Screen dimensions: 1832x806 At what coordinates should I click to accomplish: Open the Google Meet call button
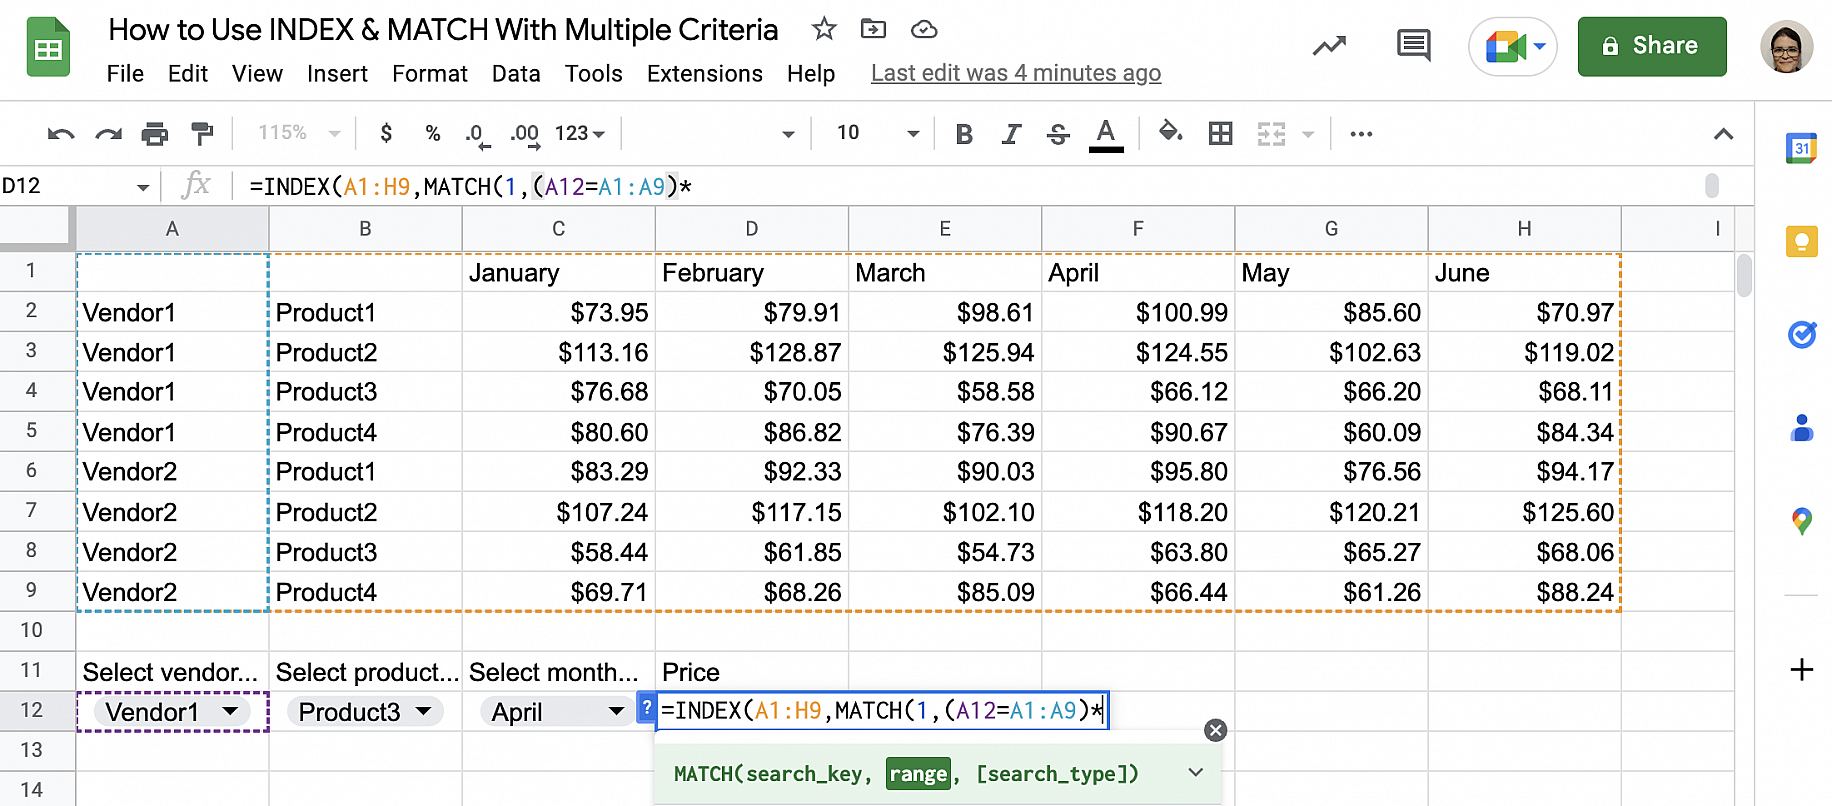coord(1512,46)
